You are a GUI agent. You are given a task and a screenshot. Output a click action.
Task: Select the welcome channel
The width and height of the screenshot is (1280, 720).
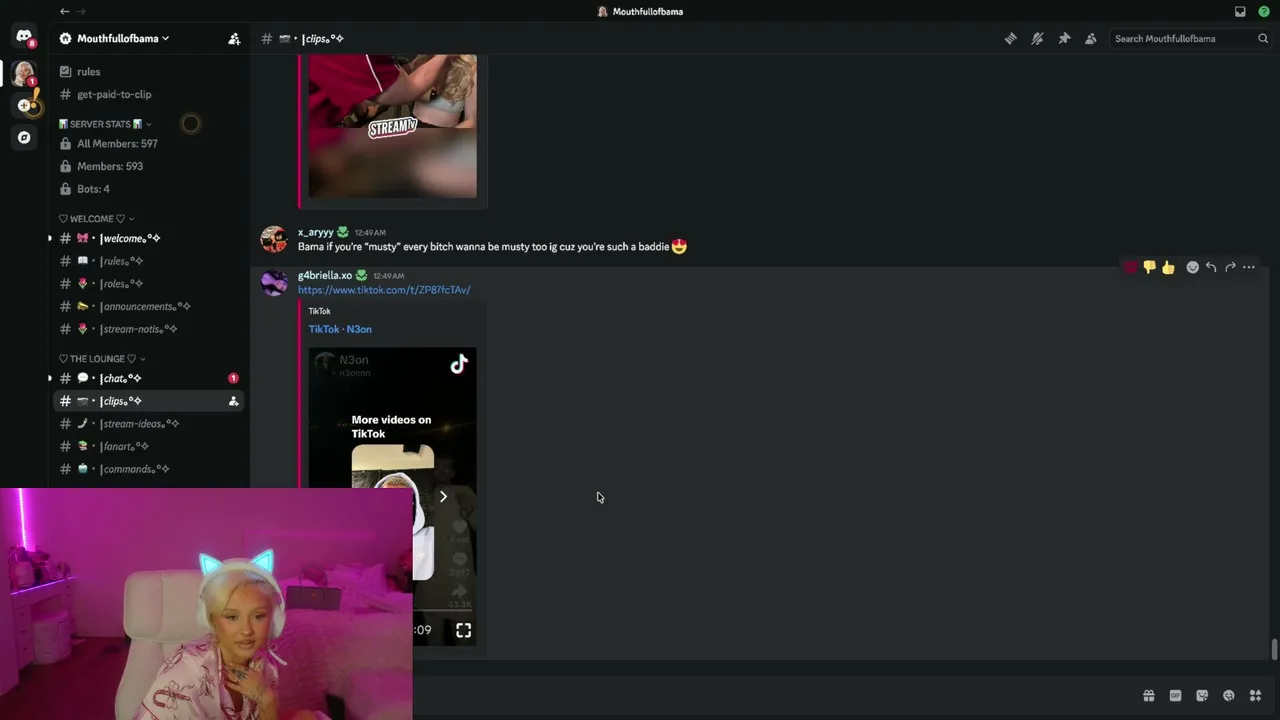tap(150, 238)
